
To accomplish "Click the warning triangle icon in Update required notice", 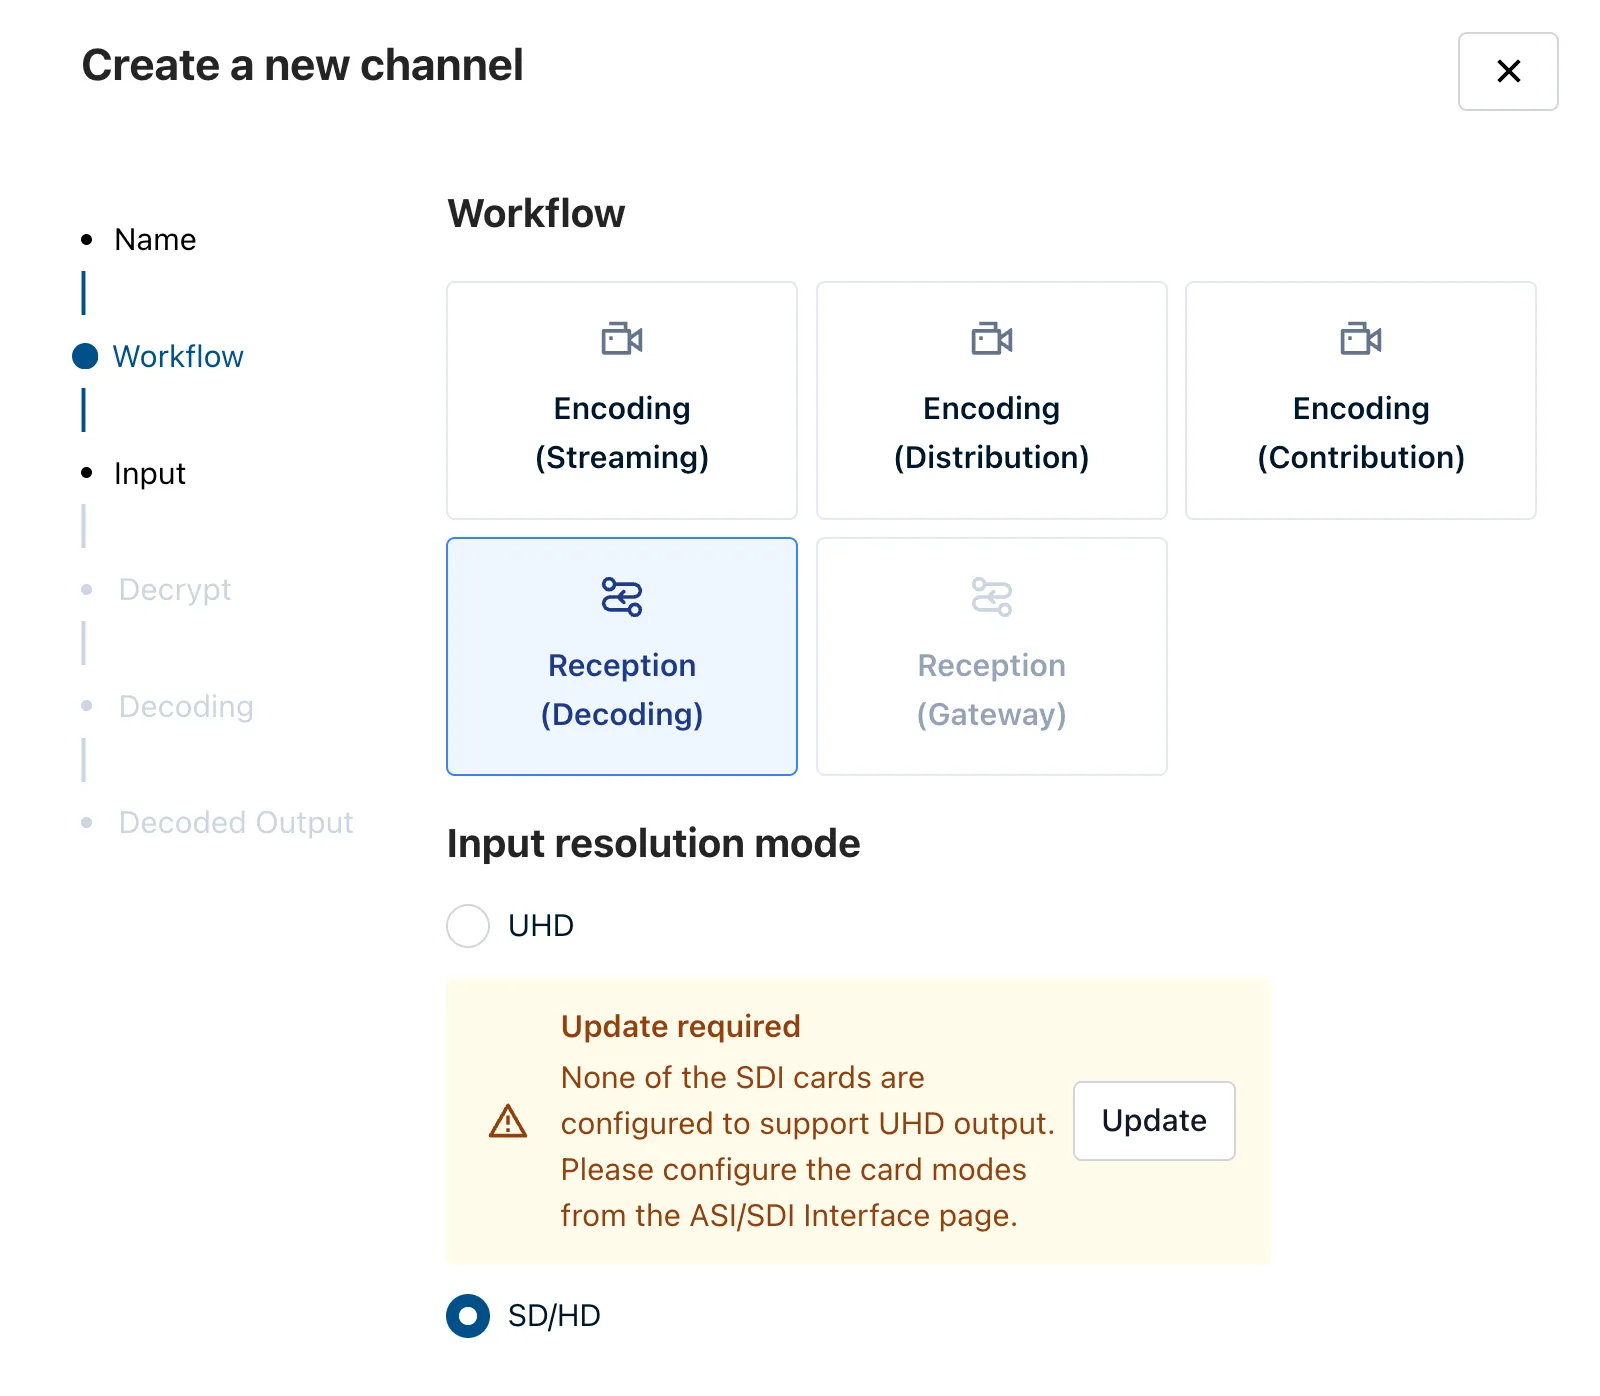I will (508, 1121).
